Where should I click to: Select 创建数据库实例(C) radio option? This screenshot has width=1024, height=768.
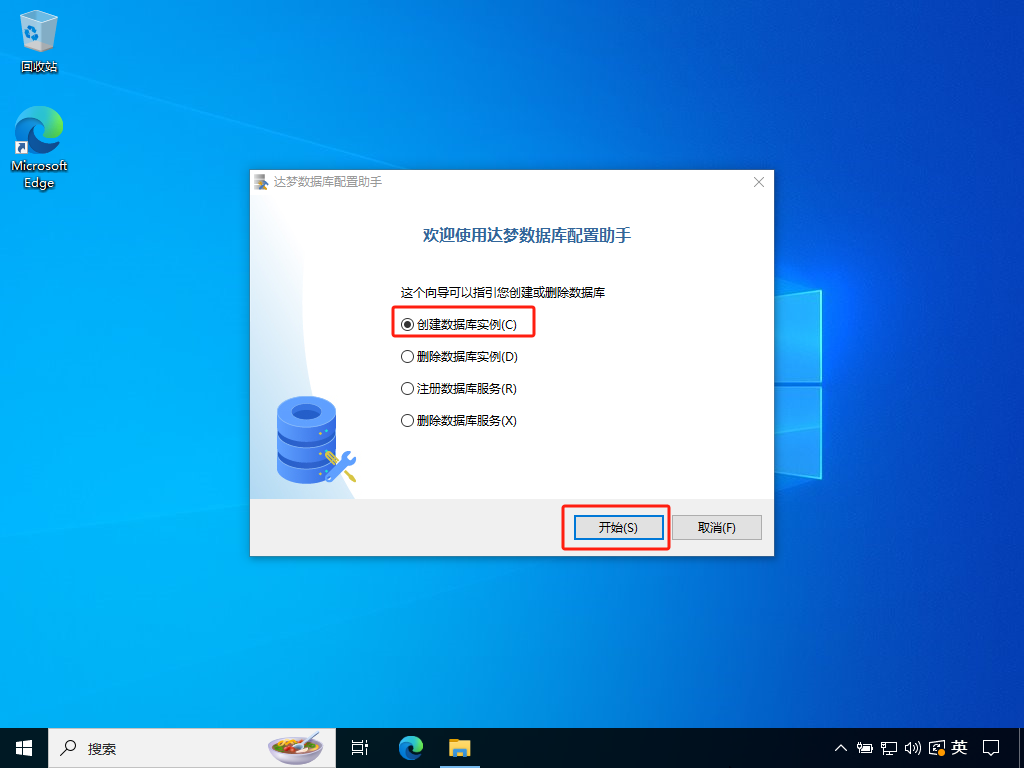(x=458, y=325)
